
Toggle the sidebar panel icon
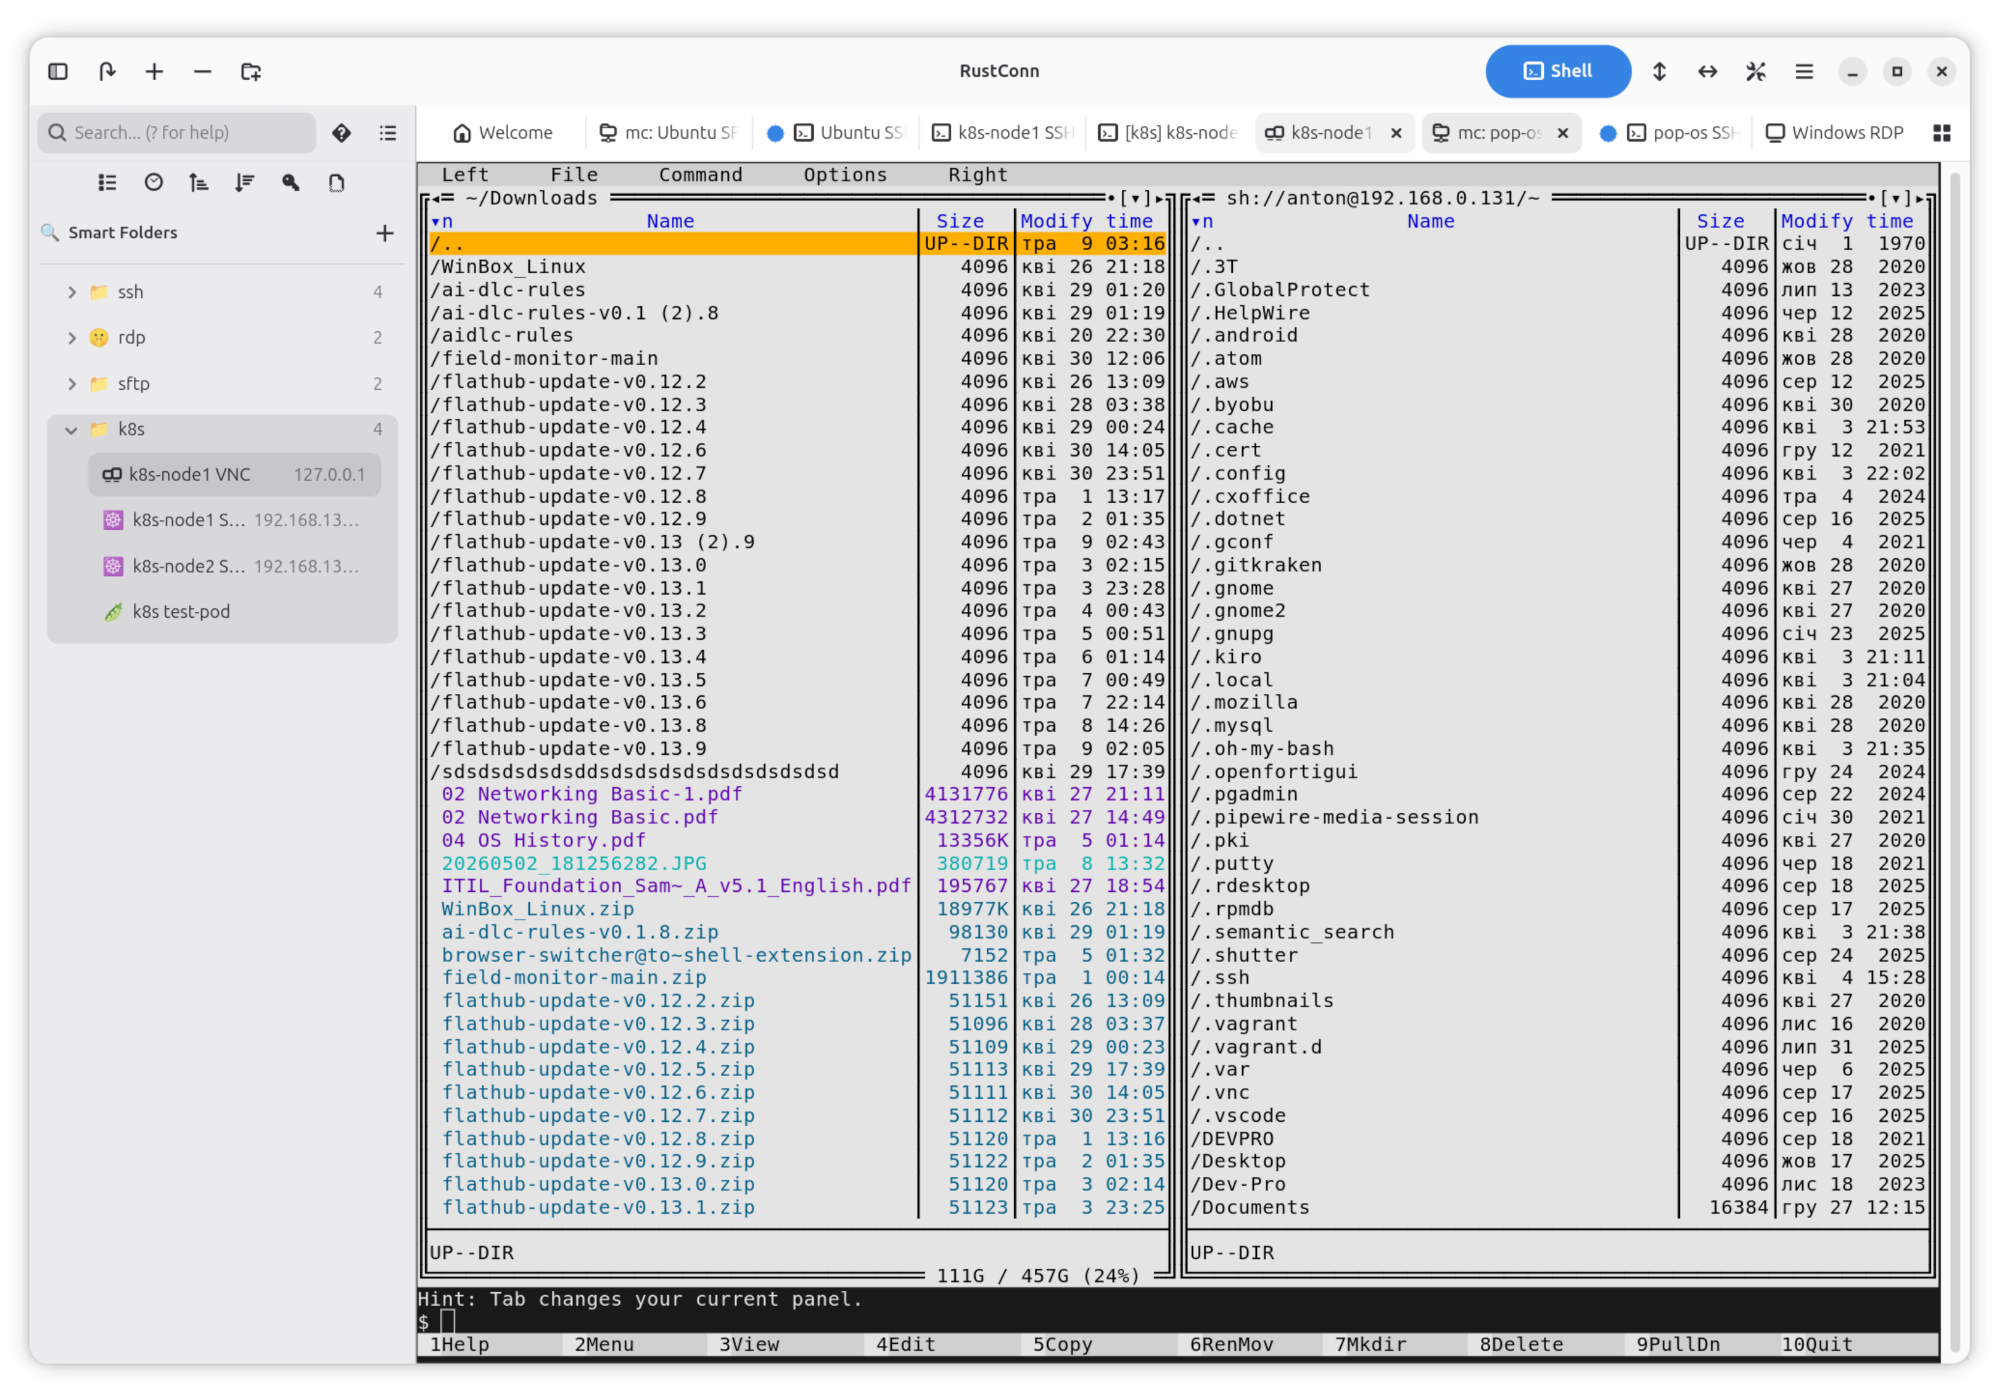point(58,71)
